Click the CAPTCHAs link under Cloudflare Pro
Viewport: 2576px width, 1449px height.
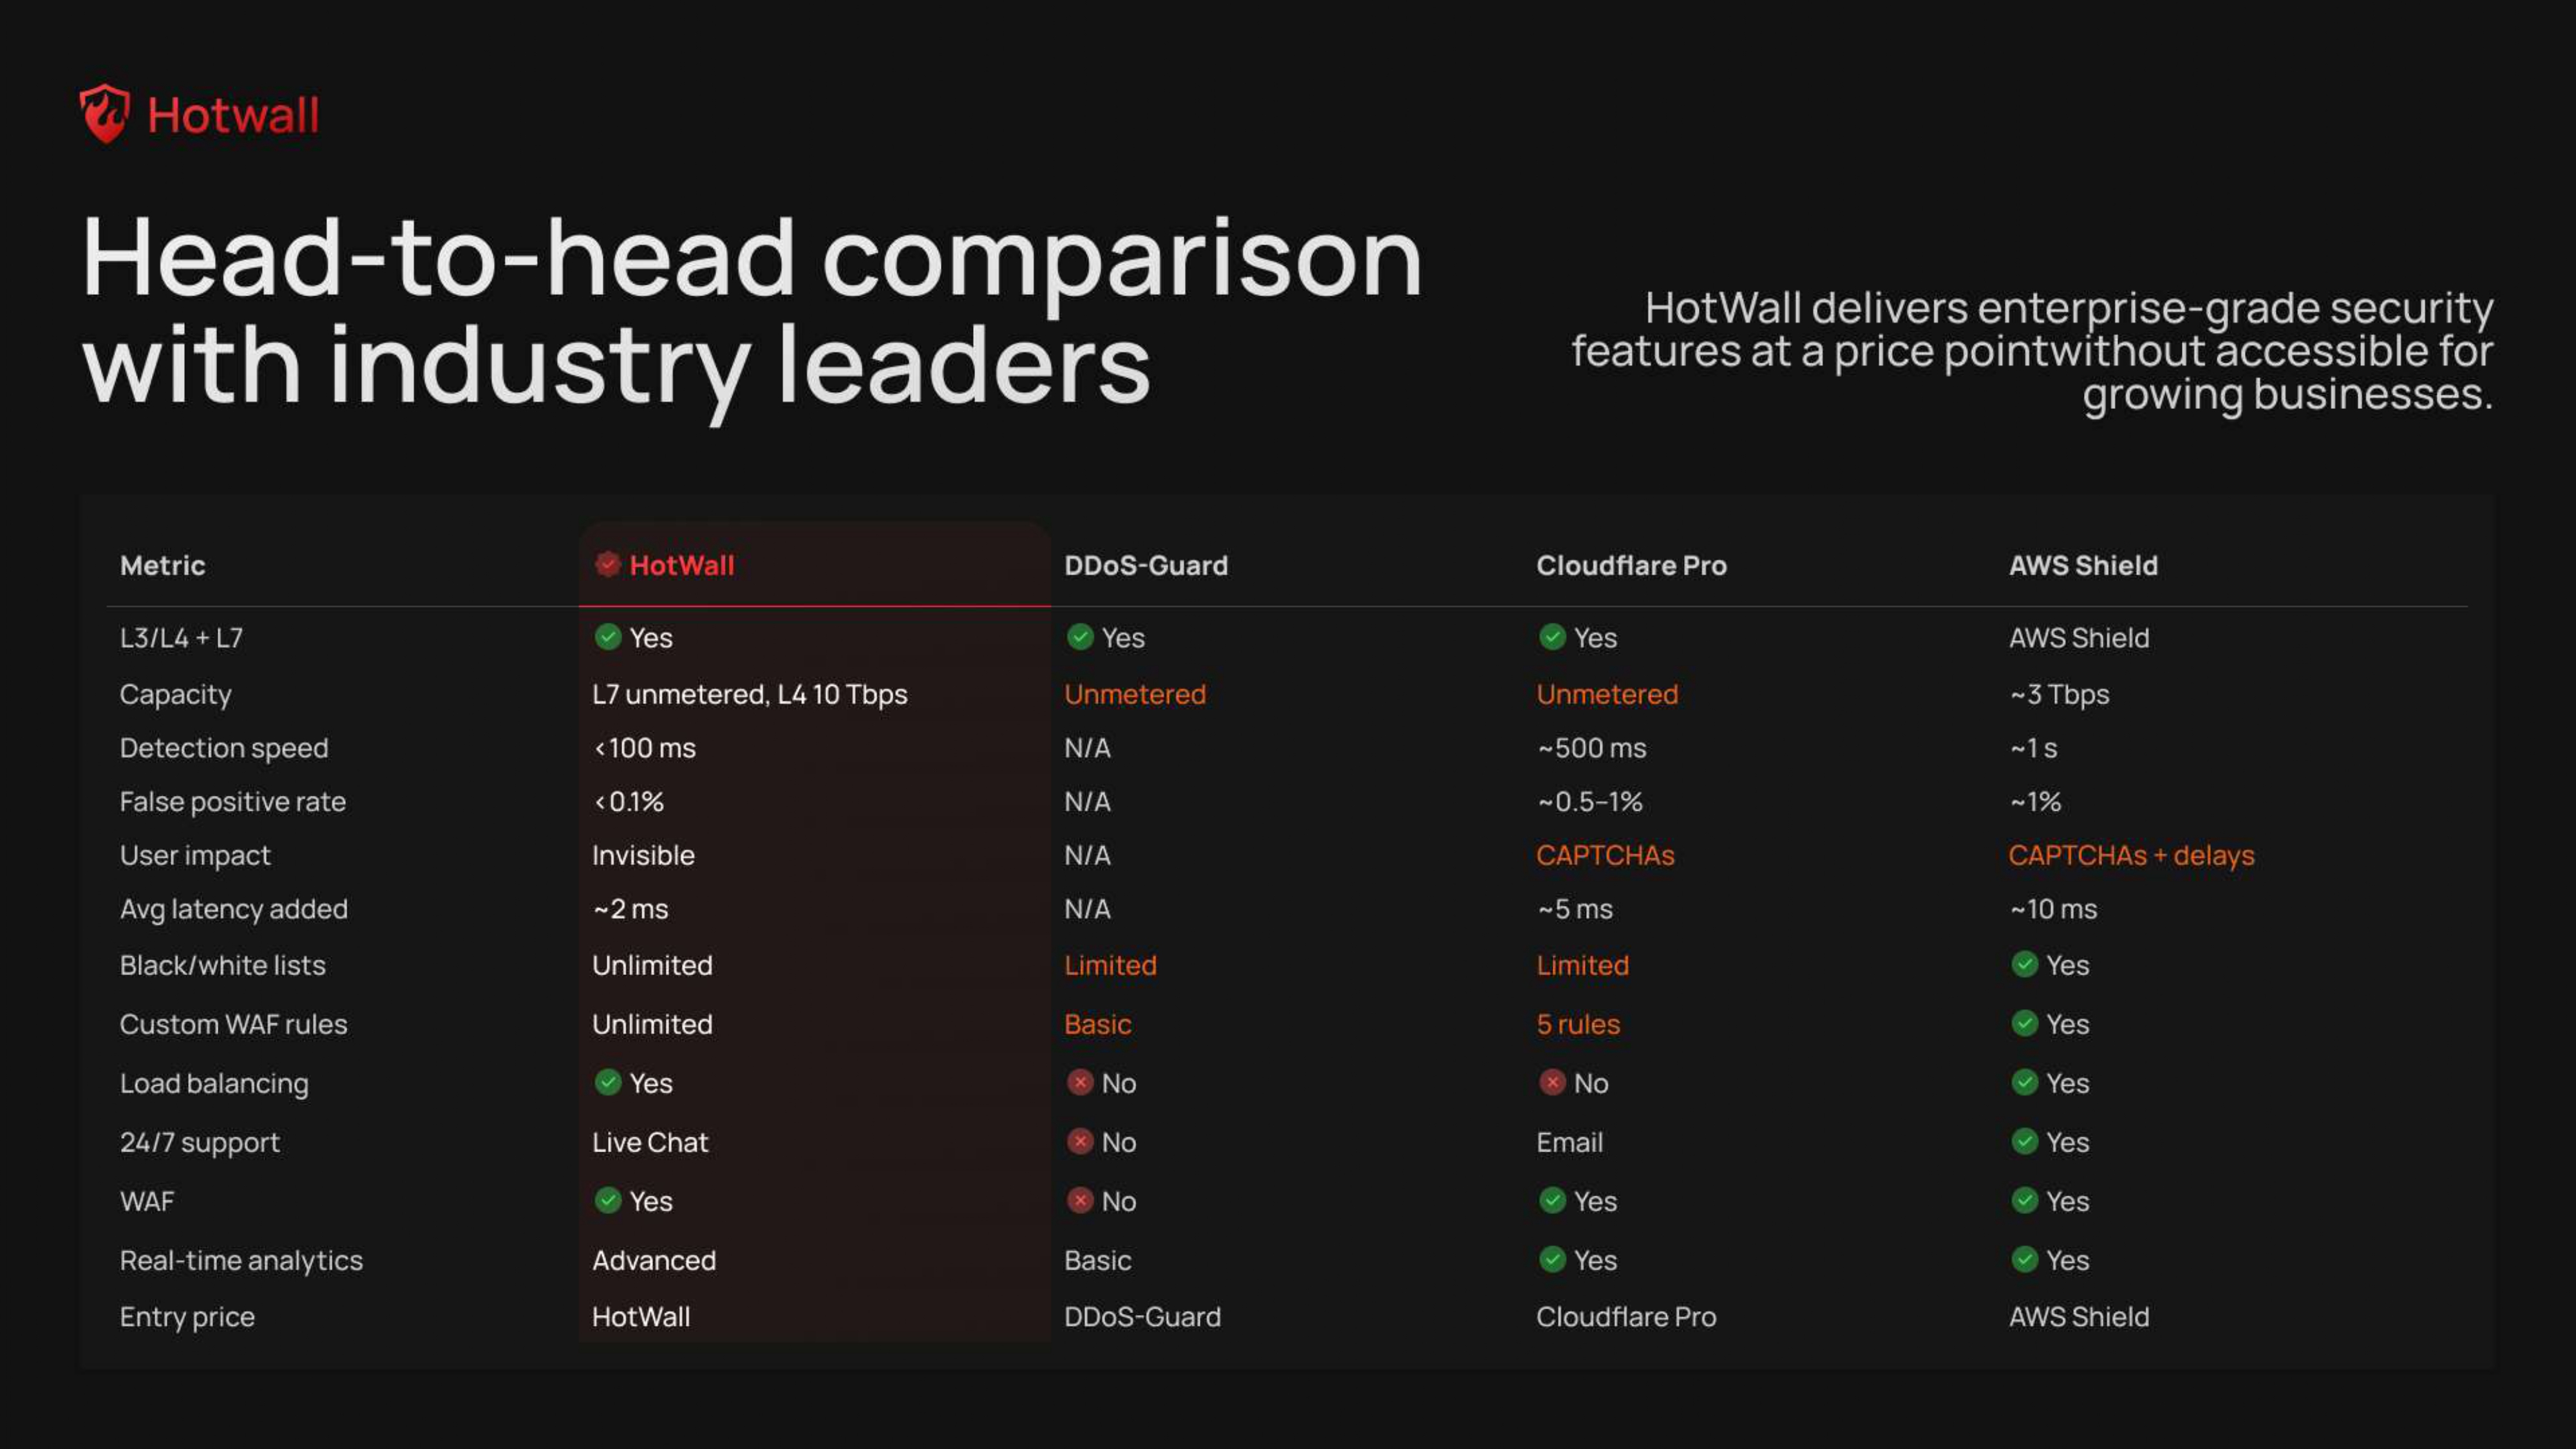click(1604, 855)
